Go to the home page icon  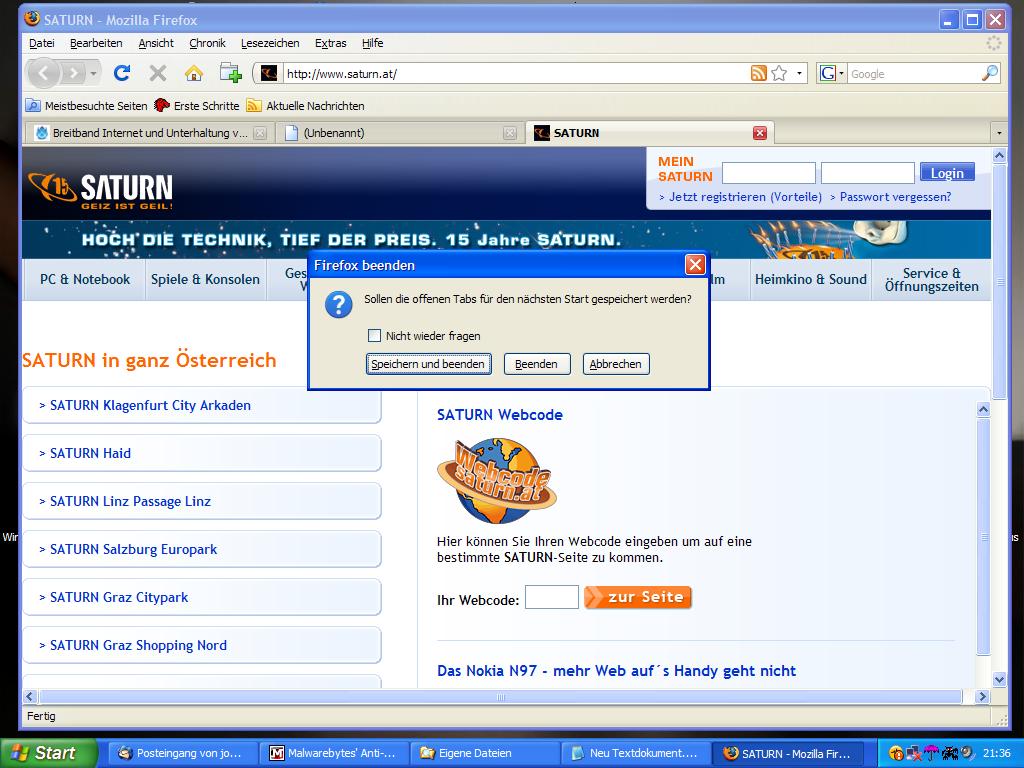click(193, 72)
